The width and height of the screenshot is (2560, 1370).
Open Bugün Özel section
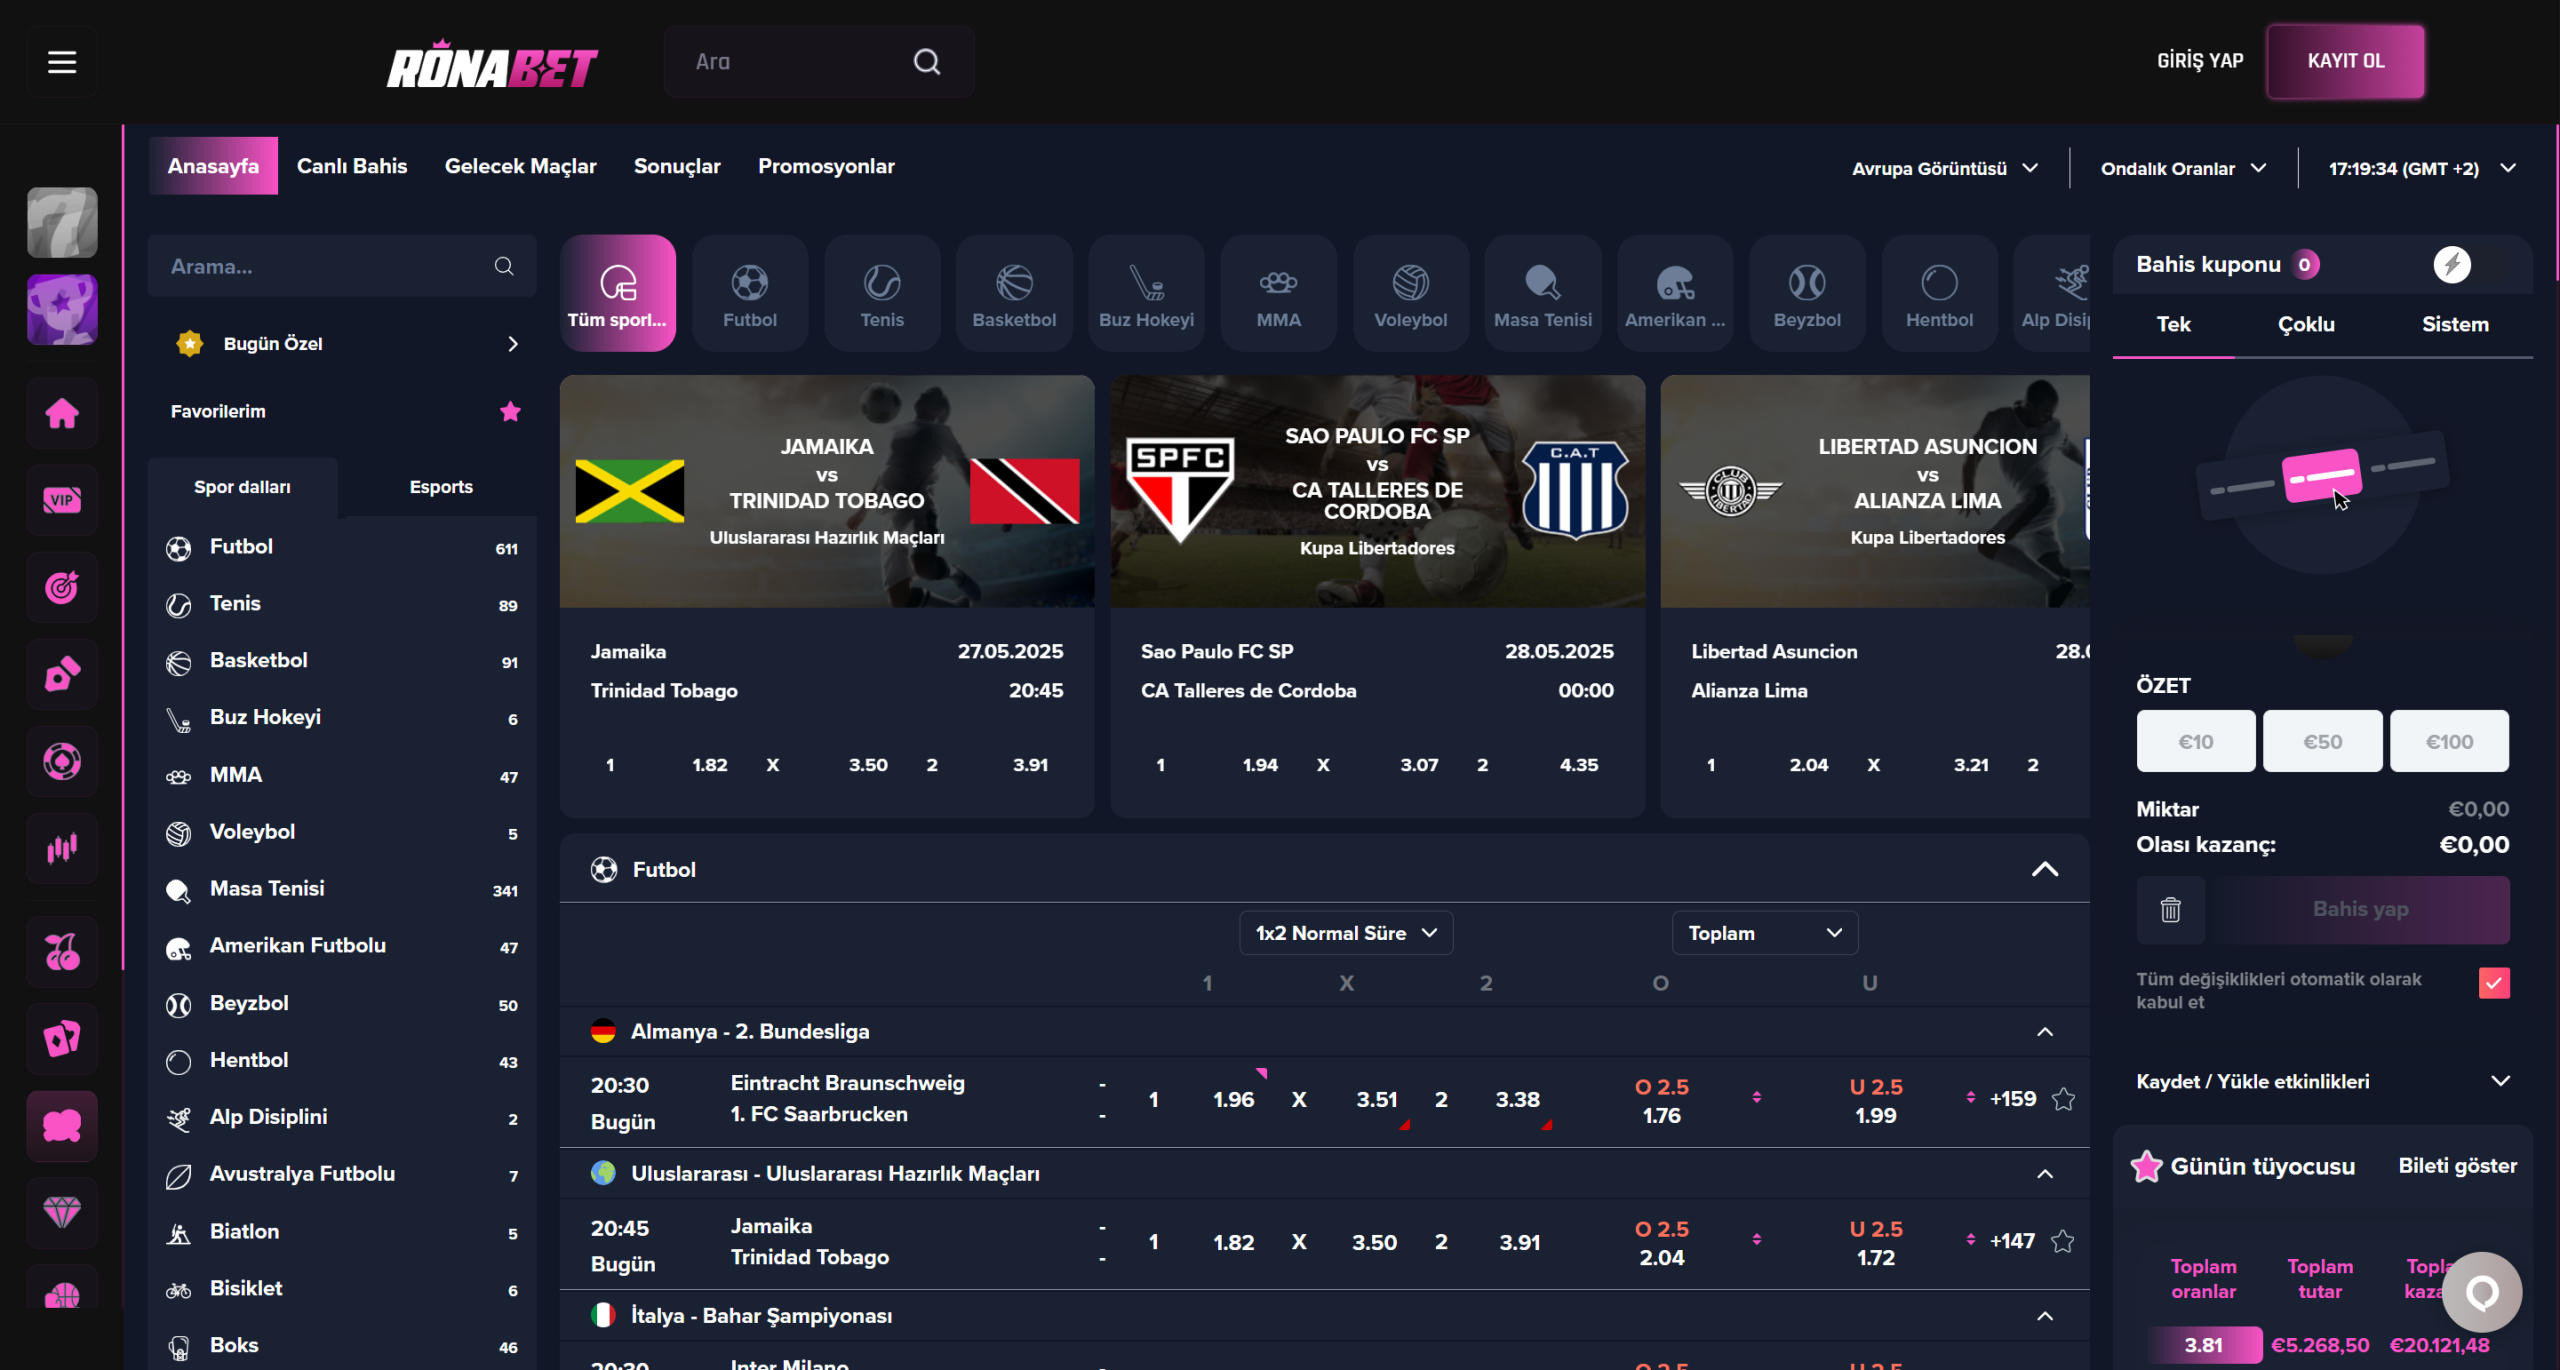click(342, 344)
